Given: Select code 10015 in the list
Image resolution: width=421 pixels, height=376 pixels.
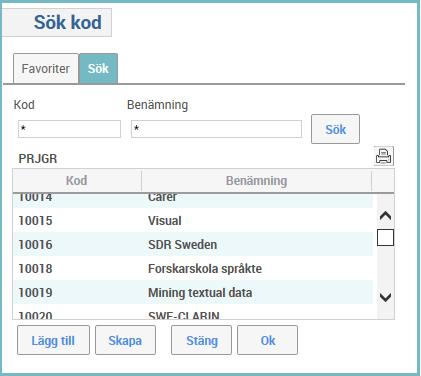Looking at the screenshot, I should coord(35,221).
